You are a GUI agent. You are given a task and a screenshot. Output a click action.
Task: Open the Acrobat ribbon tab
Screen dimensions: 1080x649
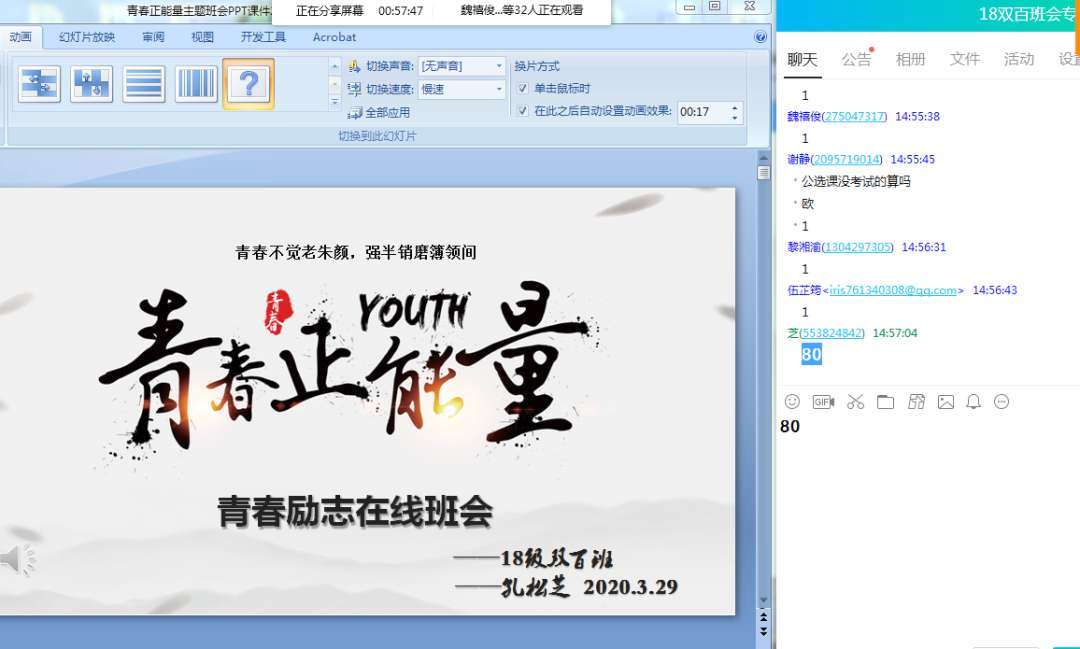click(x=333, y=37)
